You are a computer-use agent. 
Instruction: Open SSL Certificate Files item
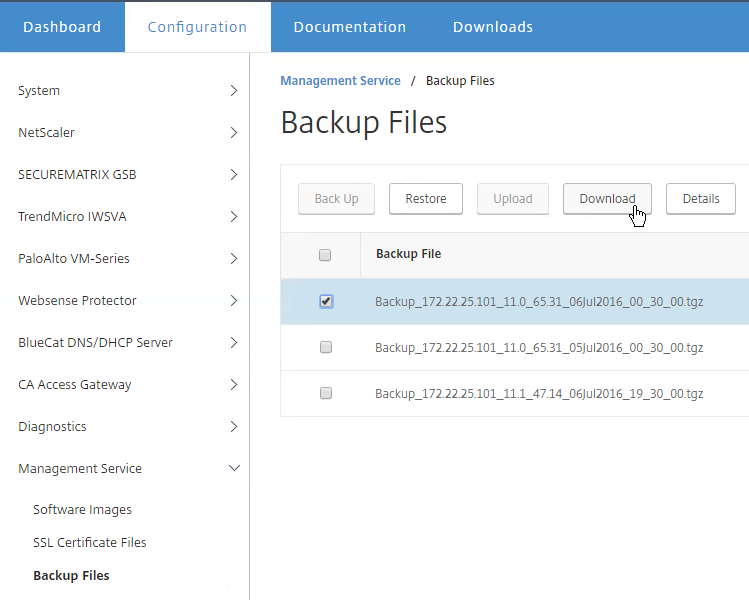[89, 543]
